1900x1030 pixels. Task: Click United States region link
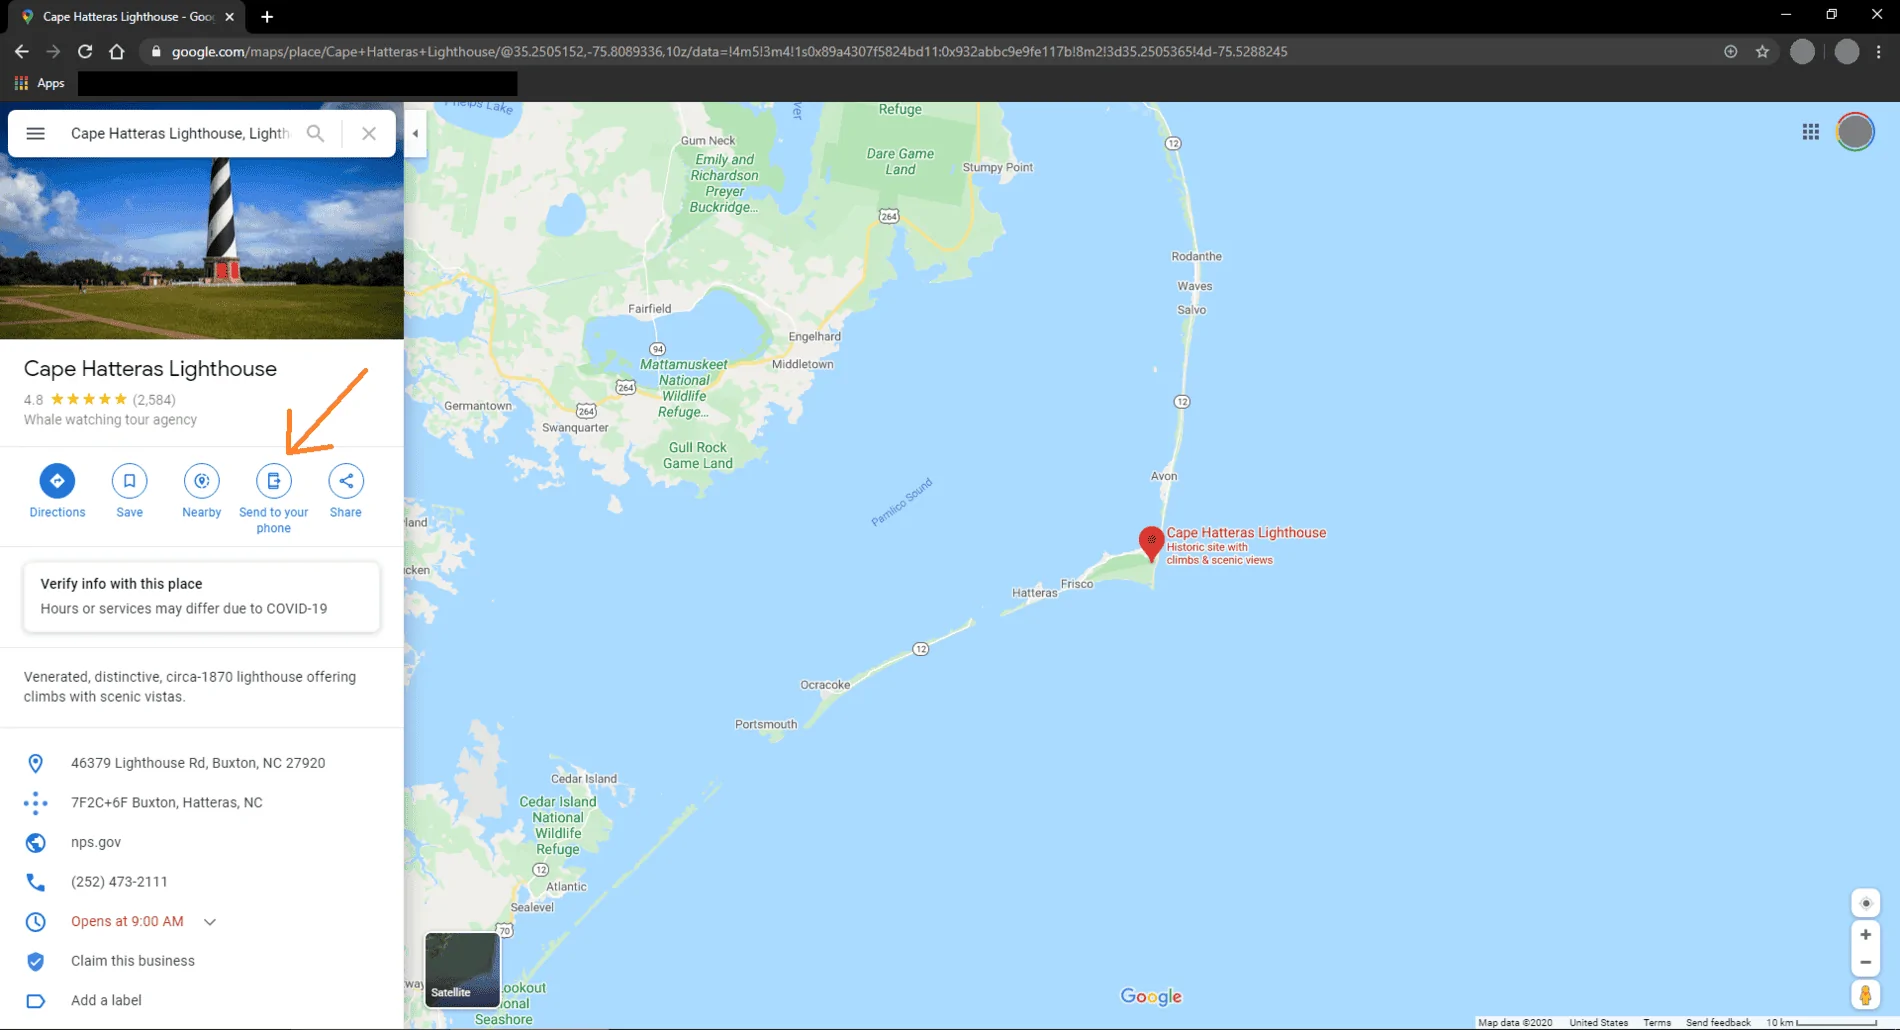(1598, 1022)
